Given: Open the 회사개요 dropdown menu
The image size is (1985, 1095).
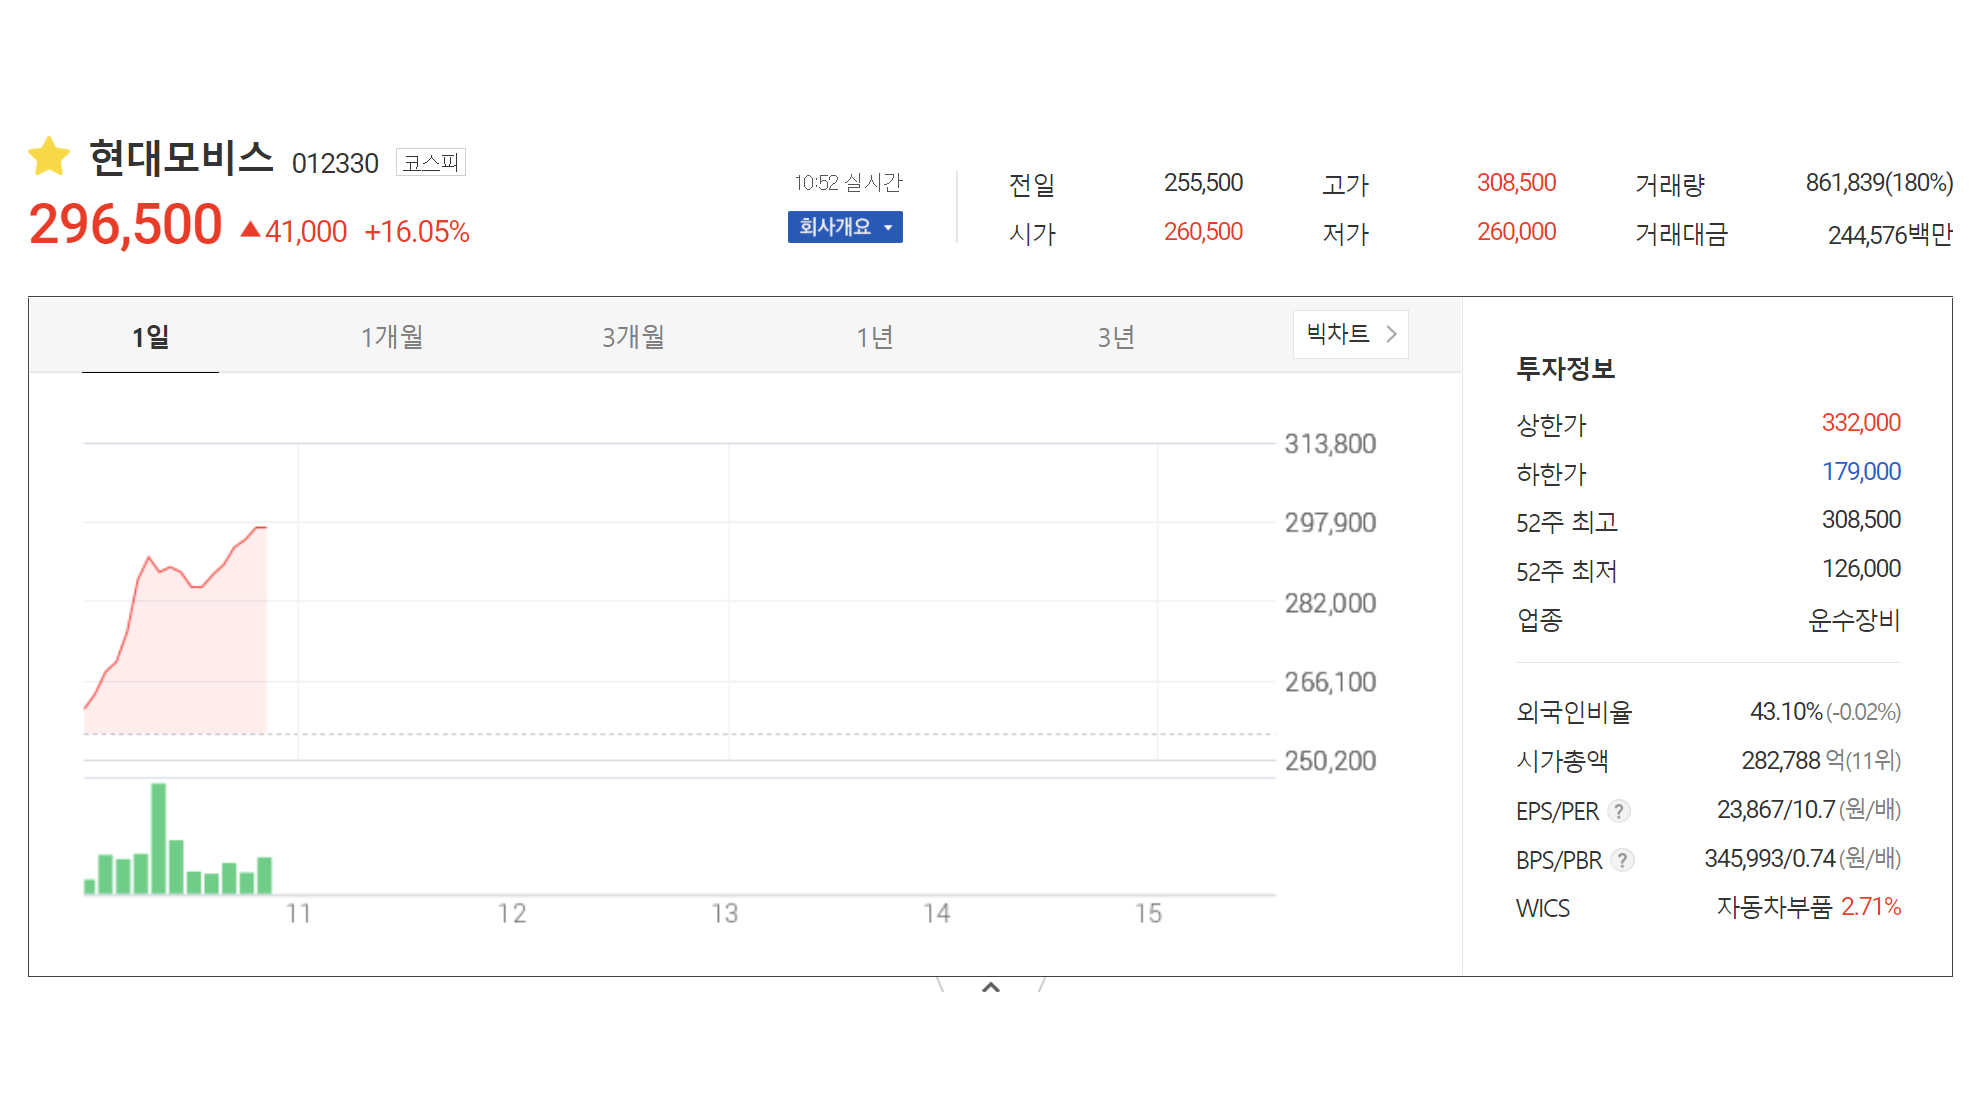Looking at the screenshot, I should [x=844, y=227].
